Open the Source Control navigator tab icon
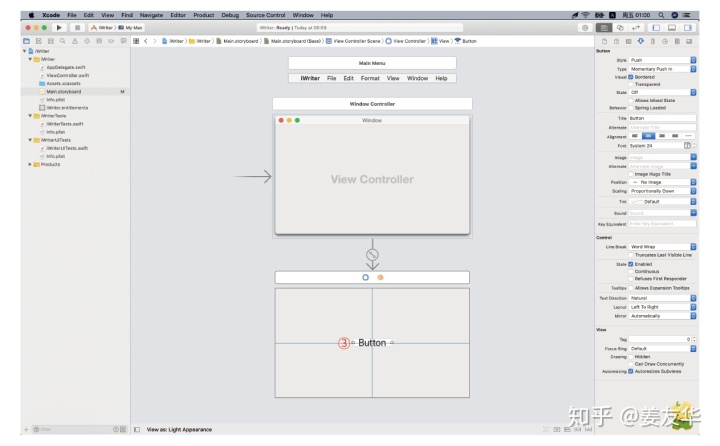 (39, 41)
